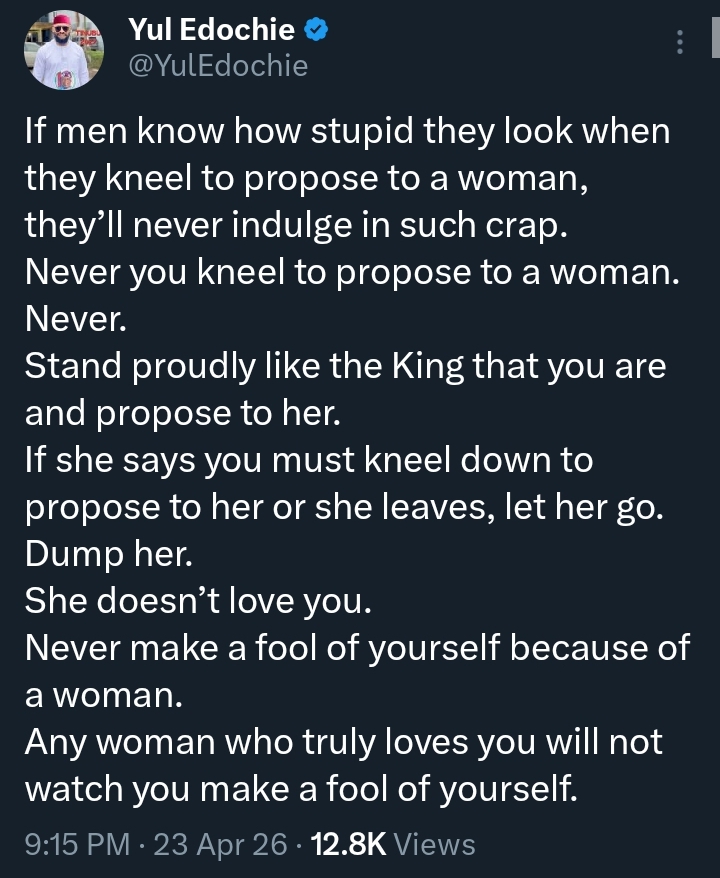The image size is (720, 878).
Task: Click the final line "watch you make a fool"
Action: pyautogui.click(x=301, y=789)
